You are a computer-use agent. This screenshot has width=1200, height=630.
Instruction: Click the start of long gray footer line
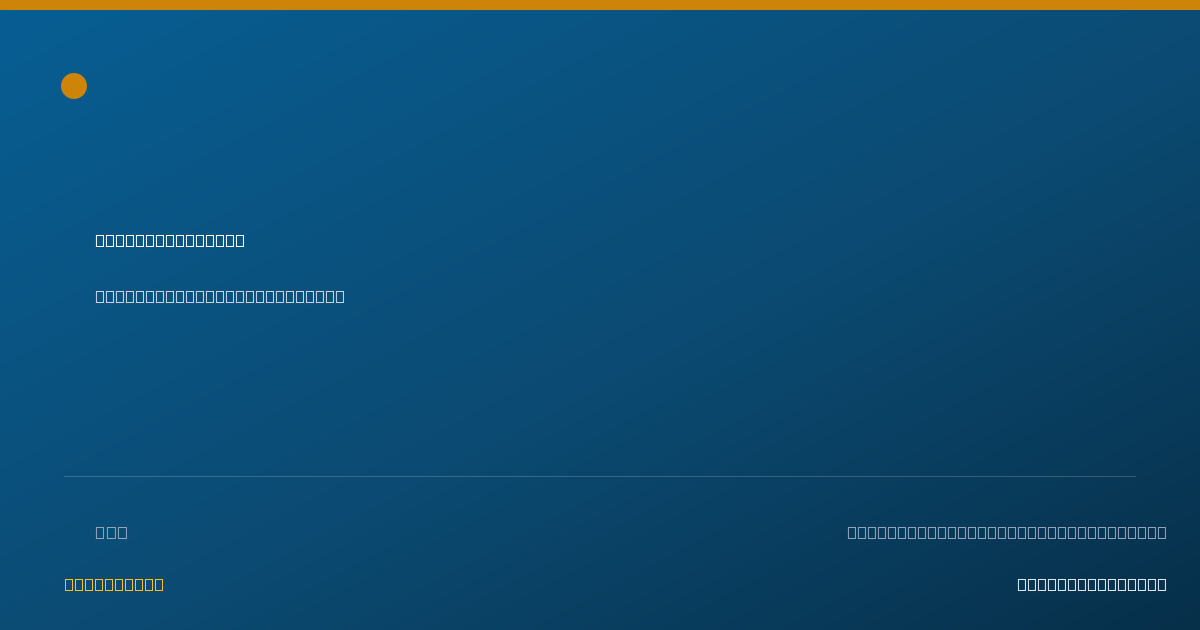click(852, 532)
